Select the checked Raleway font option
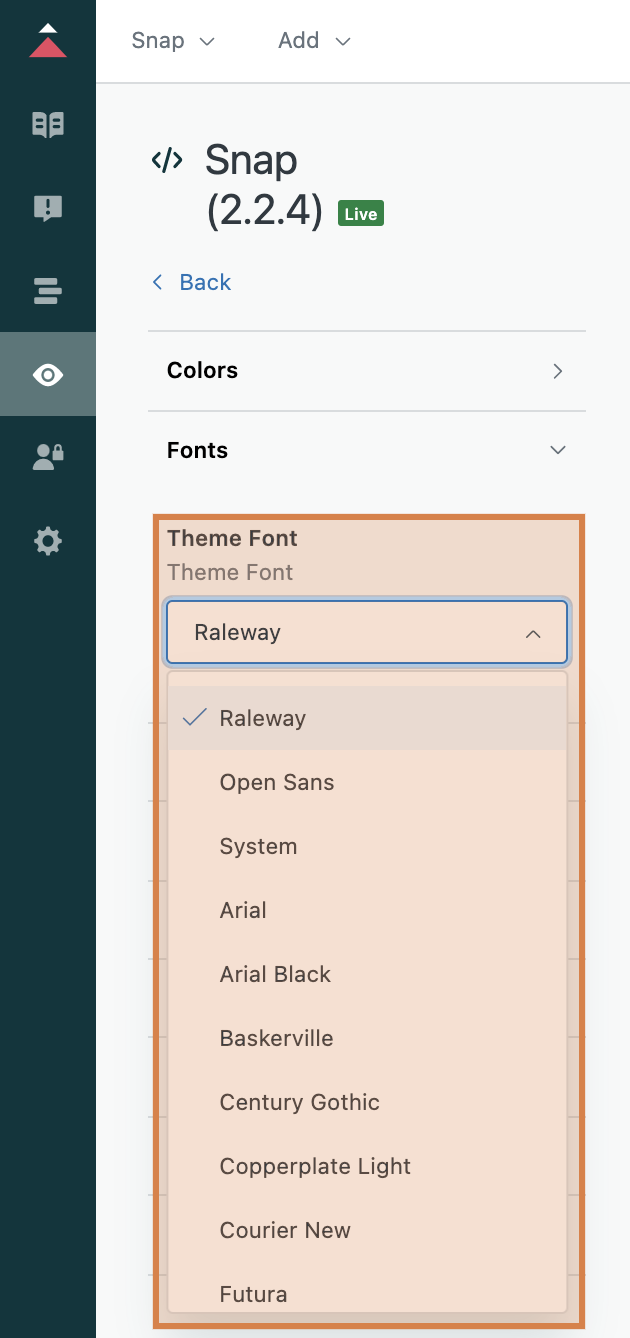The image size is (630, 1338). (263, 718)
